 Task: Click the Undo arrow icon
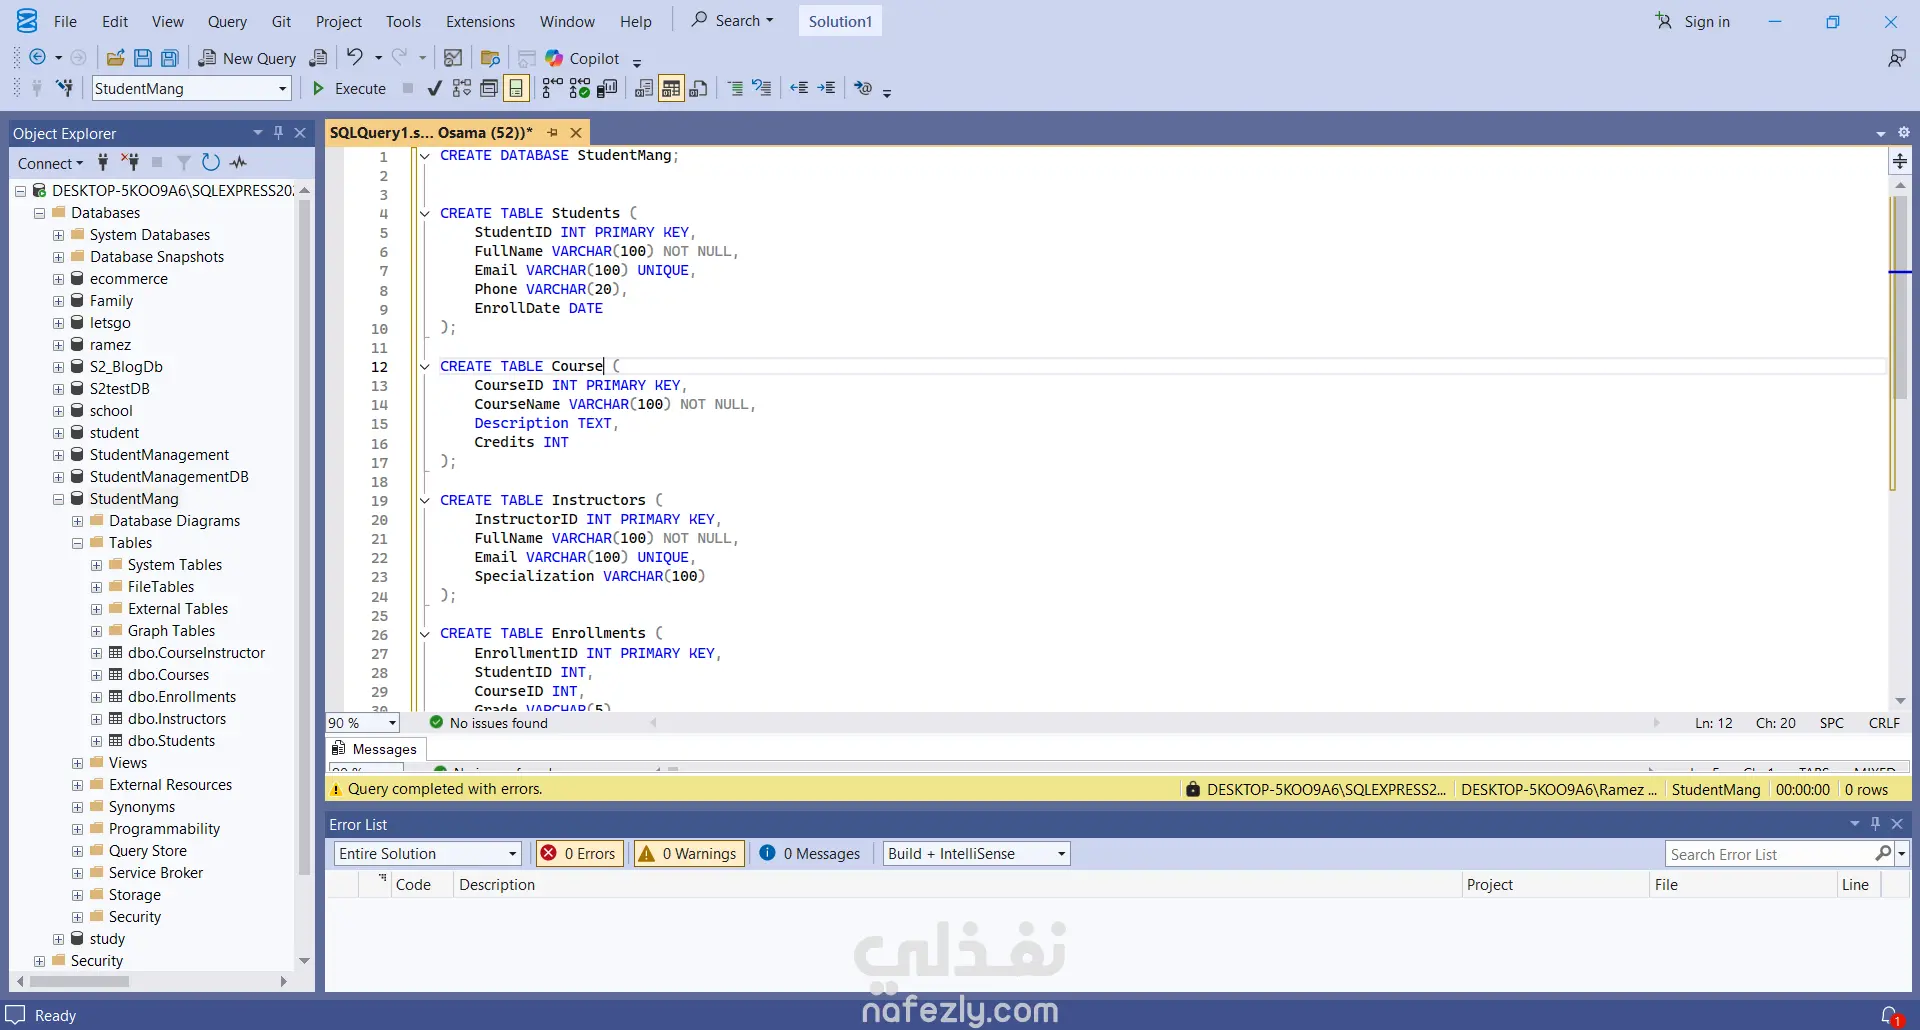[355, 58]
